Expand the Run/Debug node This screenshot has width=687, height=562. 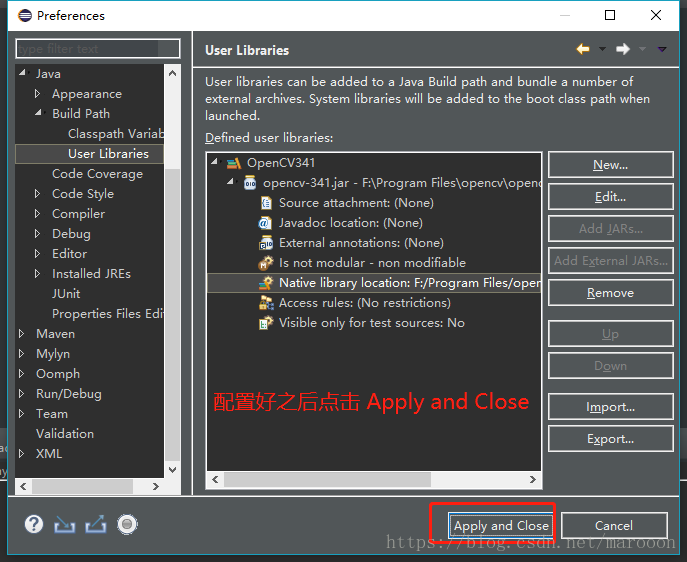pos(21,393)
